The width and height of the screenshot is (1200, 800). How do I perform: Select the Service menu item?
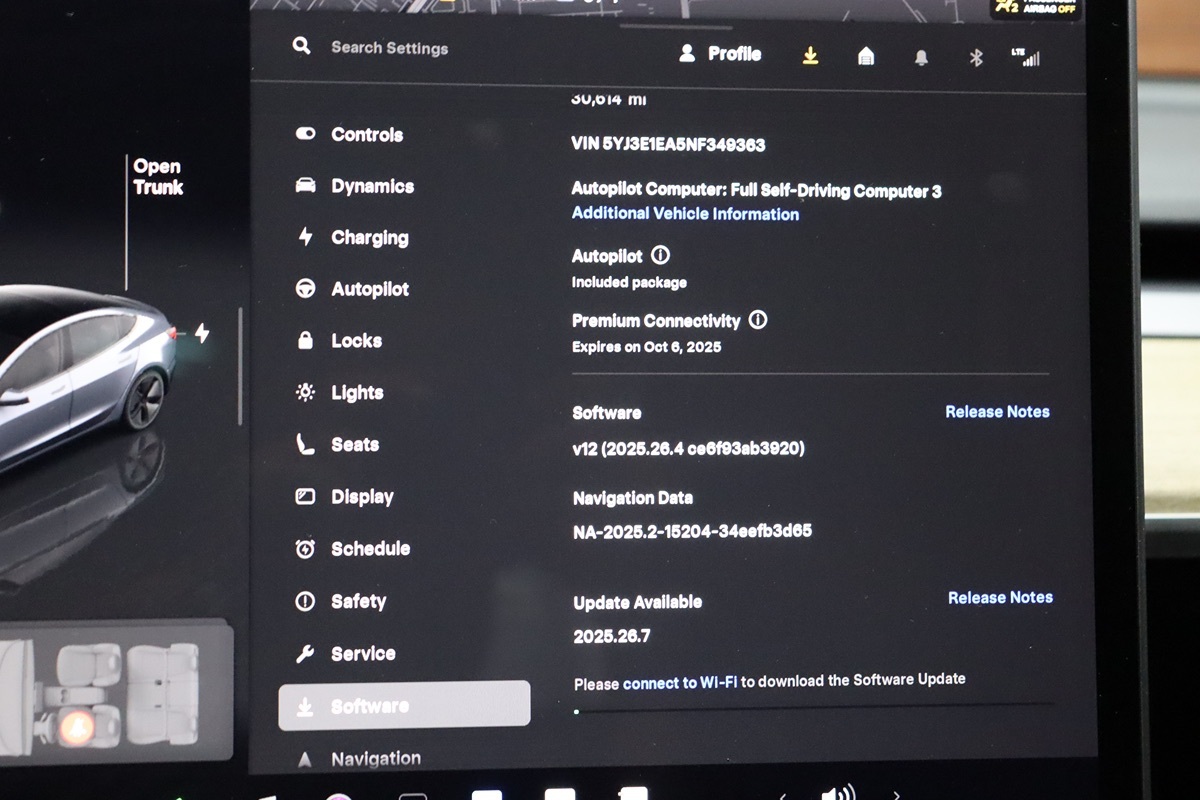tap(362, 654)
